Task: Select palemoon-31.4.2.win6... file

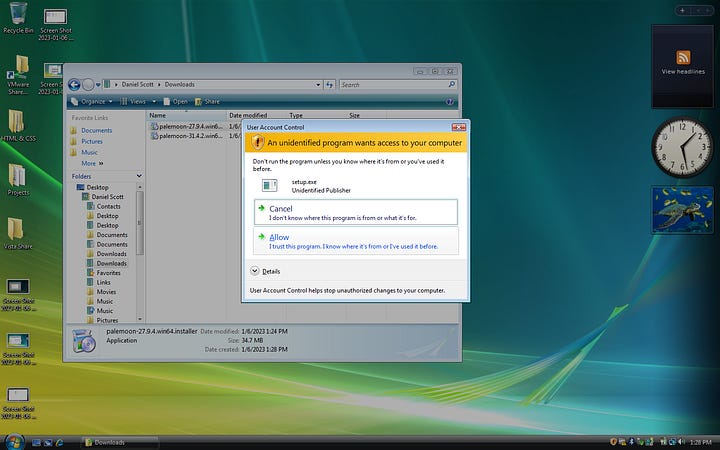Action: (x=191, y=136)
